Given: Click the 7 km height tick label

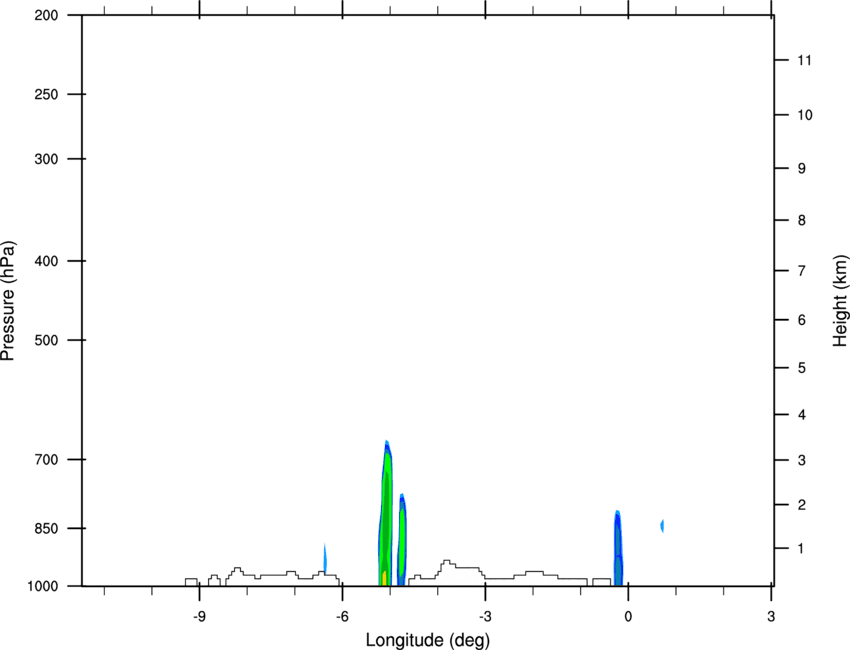Looking at the screenshot, I should tap(802, 271).
